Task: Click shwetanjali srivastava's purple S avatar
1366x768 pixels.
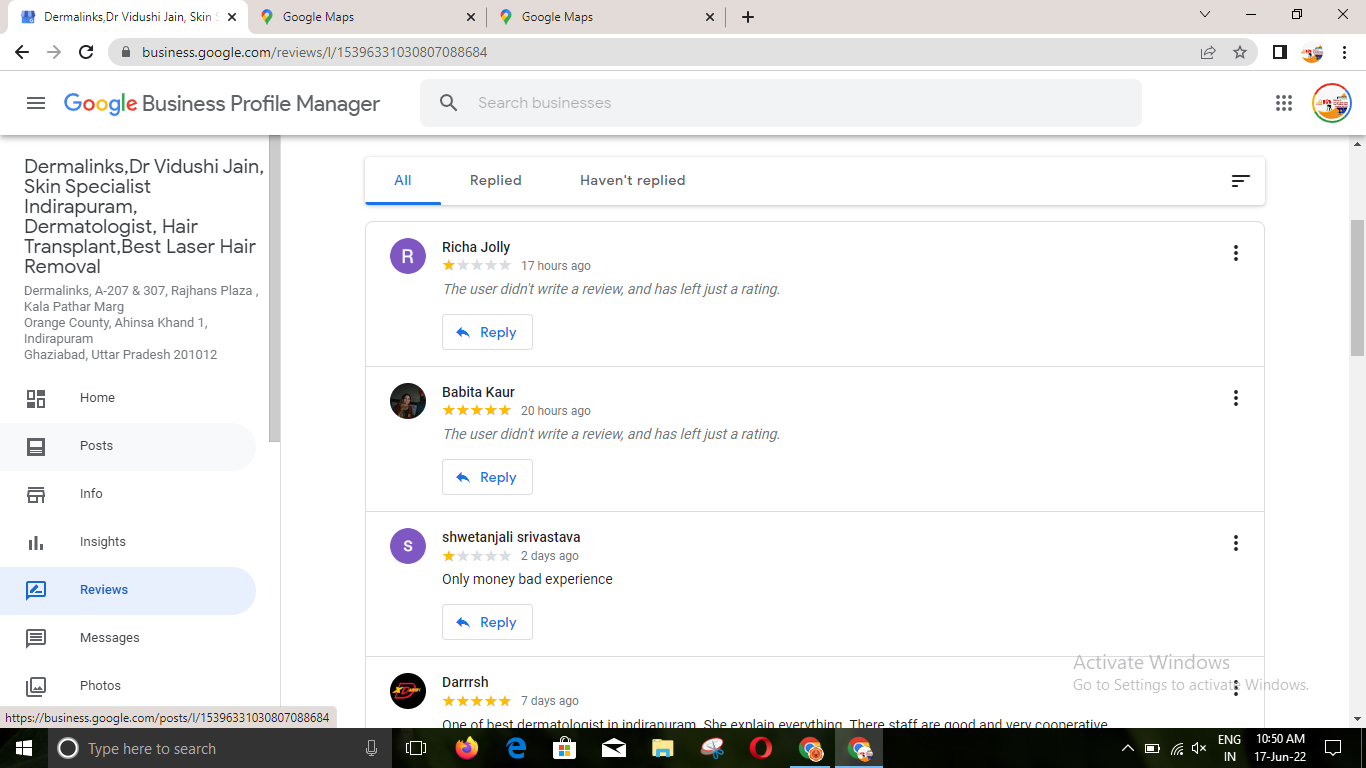Action: 408,546
